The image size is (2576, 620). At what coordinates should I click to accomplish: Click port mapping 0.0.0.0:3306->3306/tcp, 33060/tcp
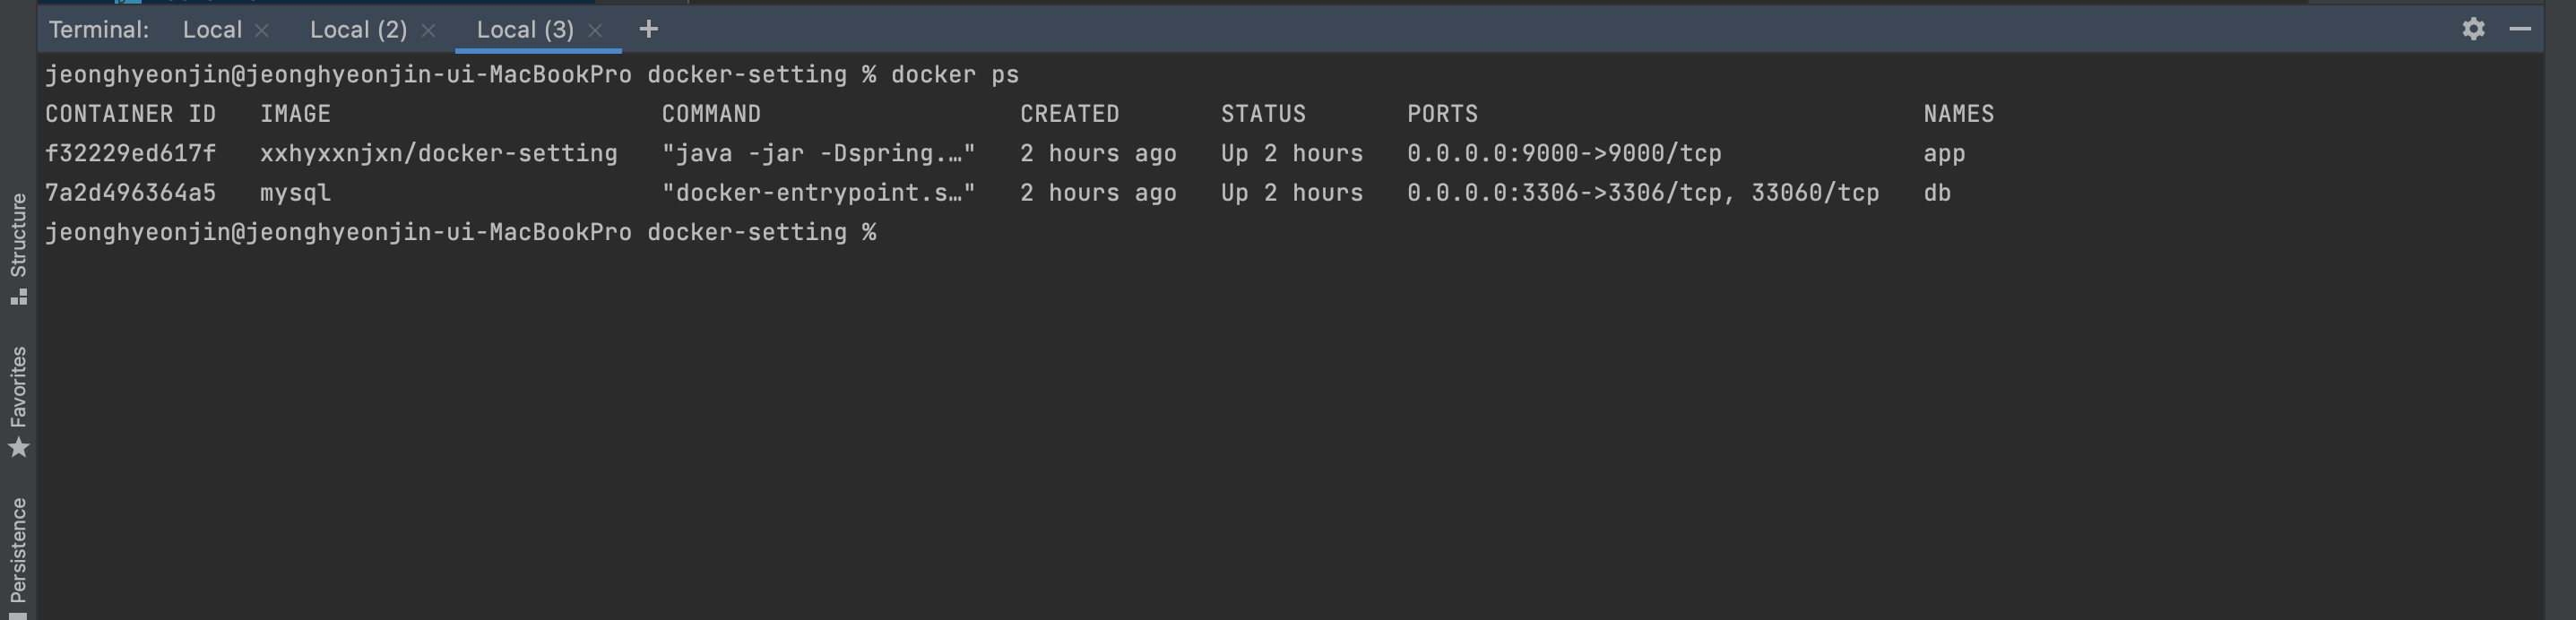1643,192
